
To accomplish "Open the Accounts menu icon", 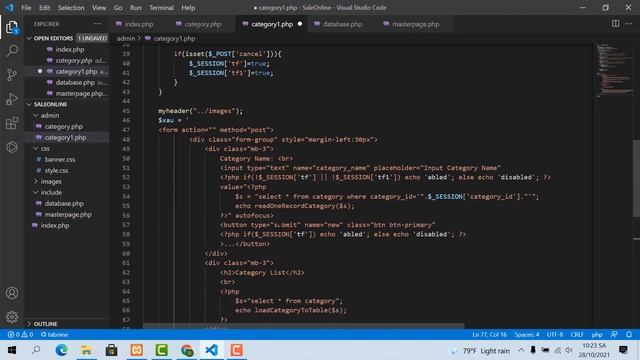I will (12, 293).
